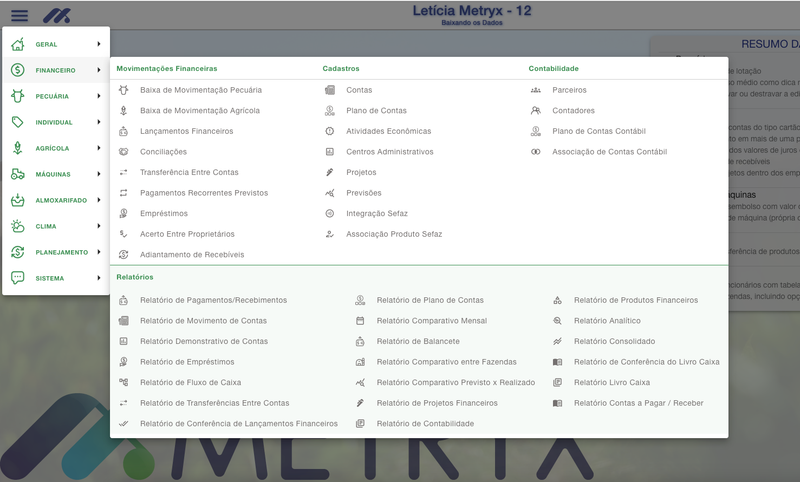
Task: Click the Lançamentos Financeiros icon
Action: 123,131
